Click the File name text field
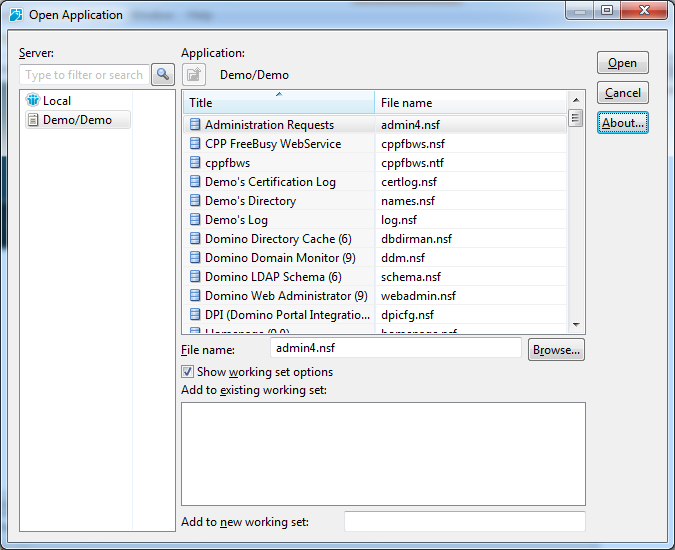This screenshot has height=550, width=675. coord(396,348)
